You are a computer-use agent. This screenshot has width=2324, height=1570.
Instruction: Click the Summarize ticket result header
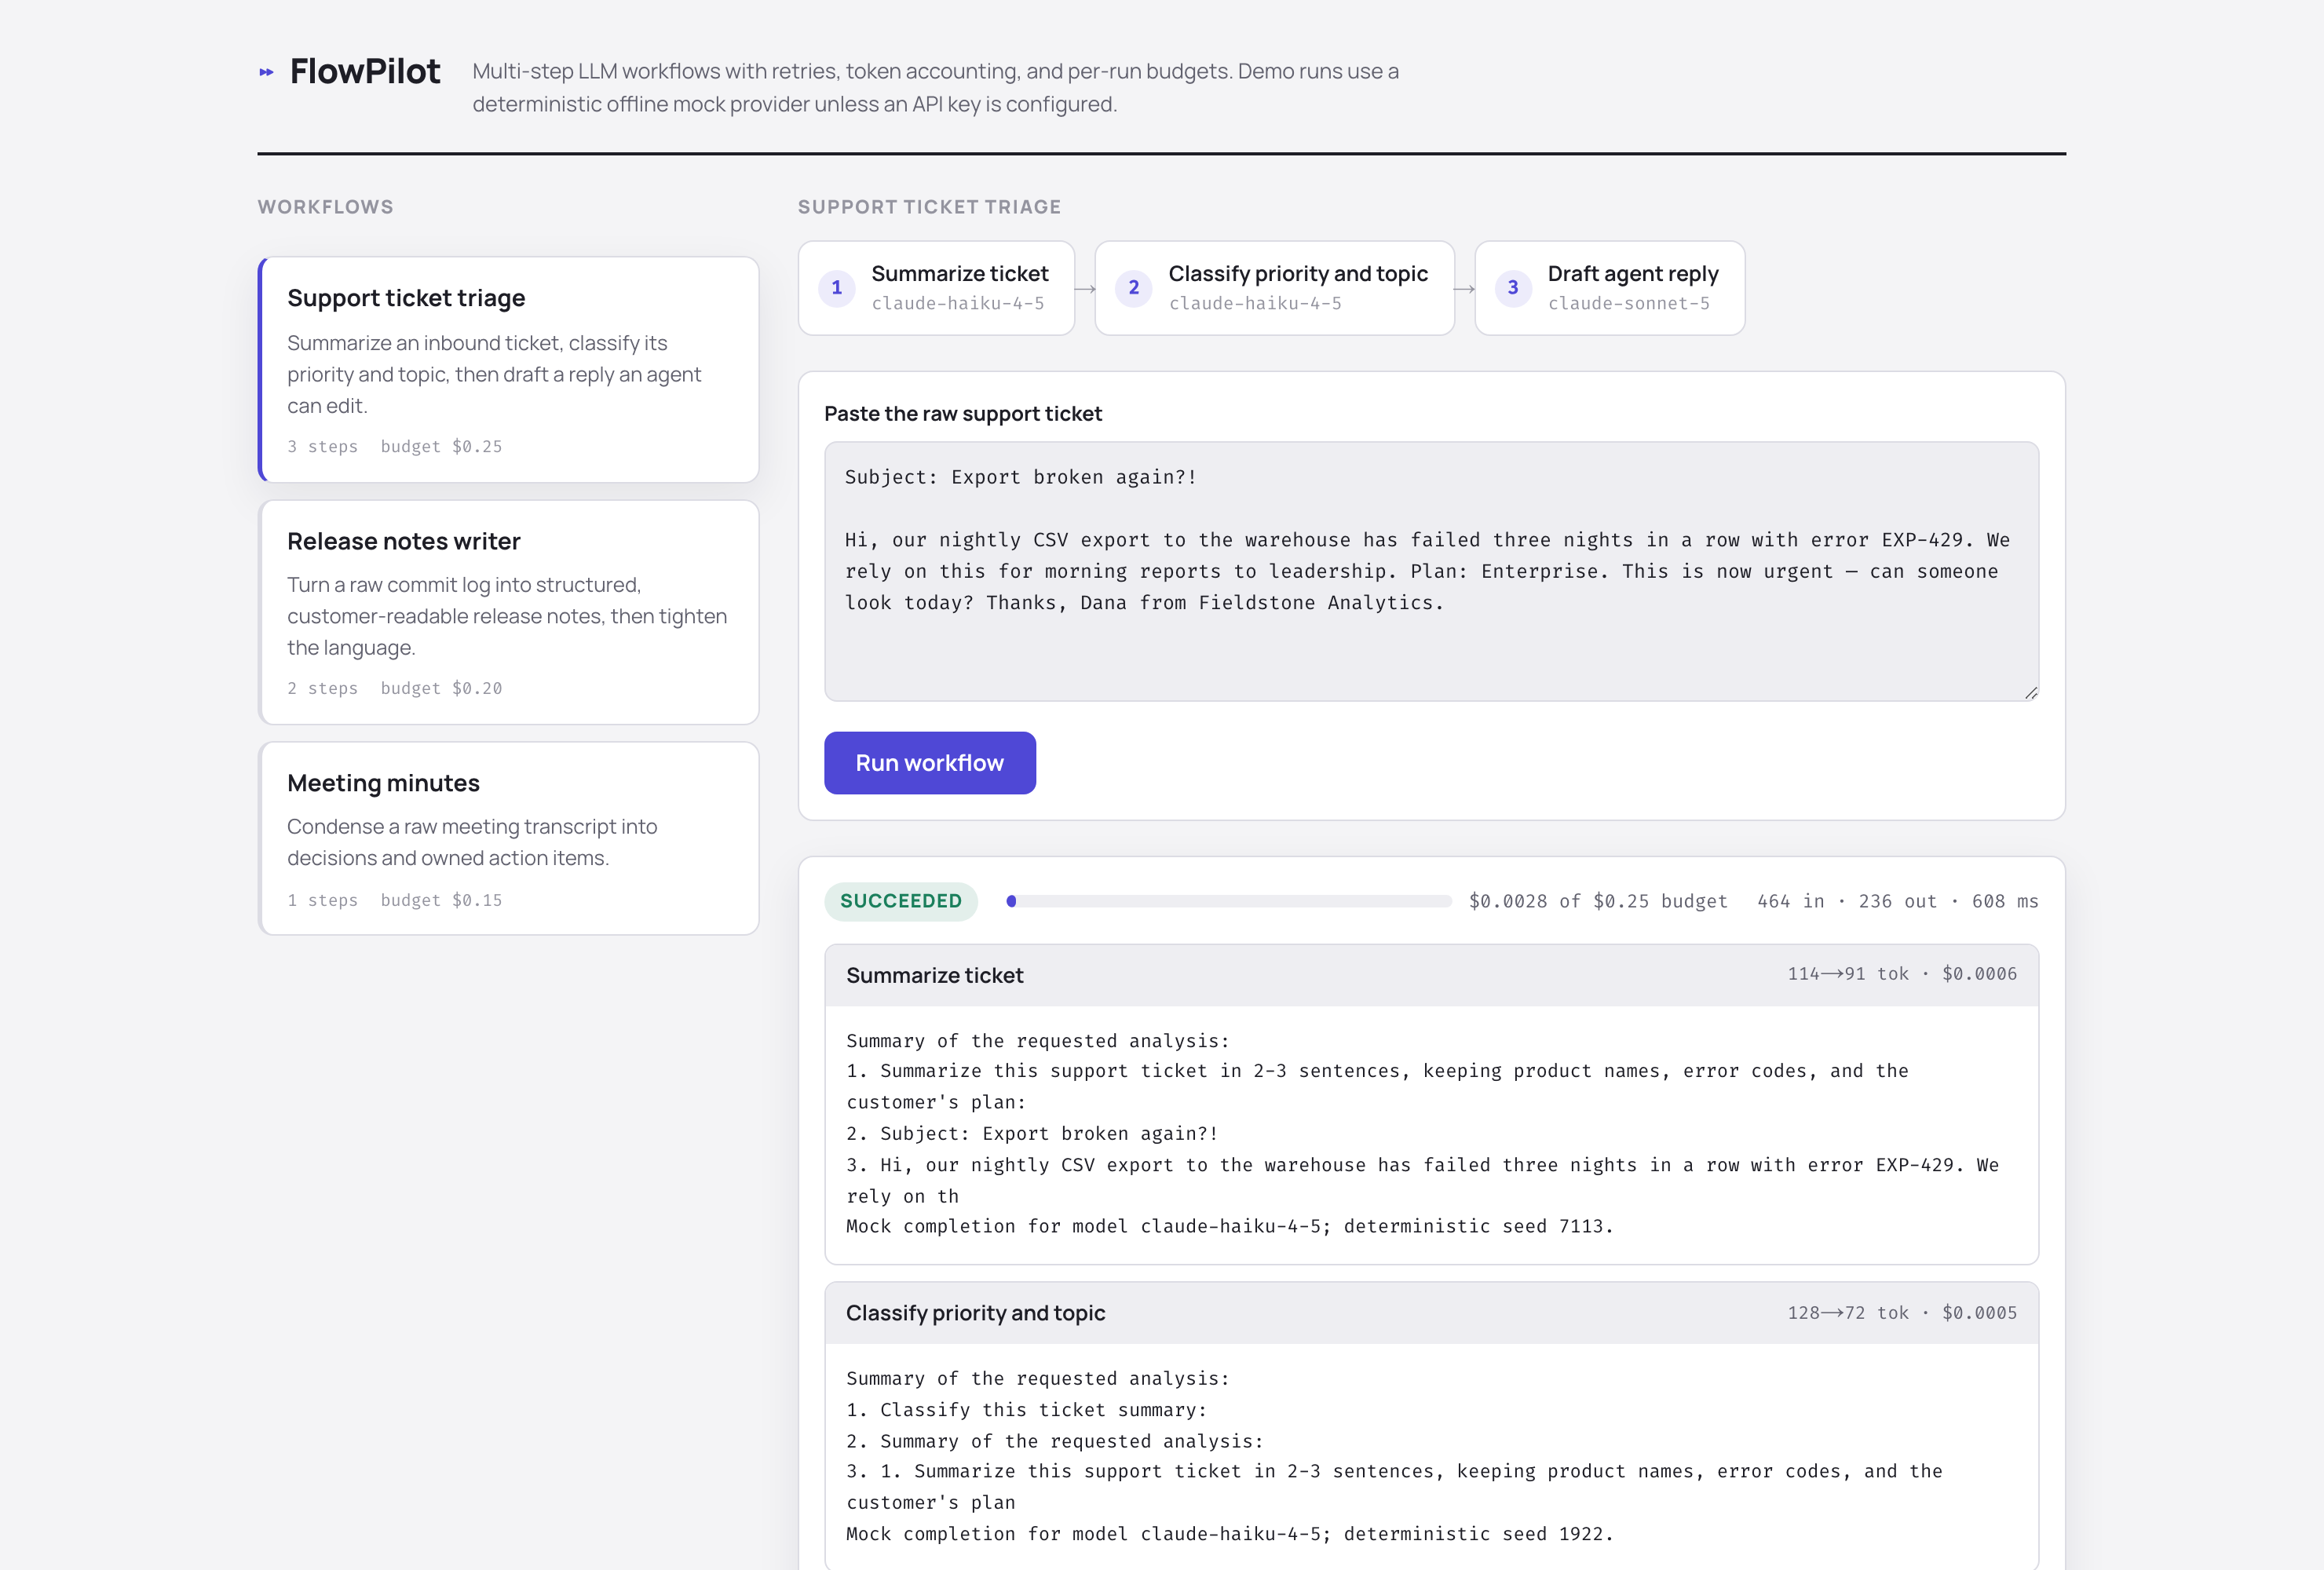click(1431, 975)
